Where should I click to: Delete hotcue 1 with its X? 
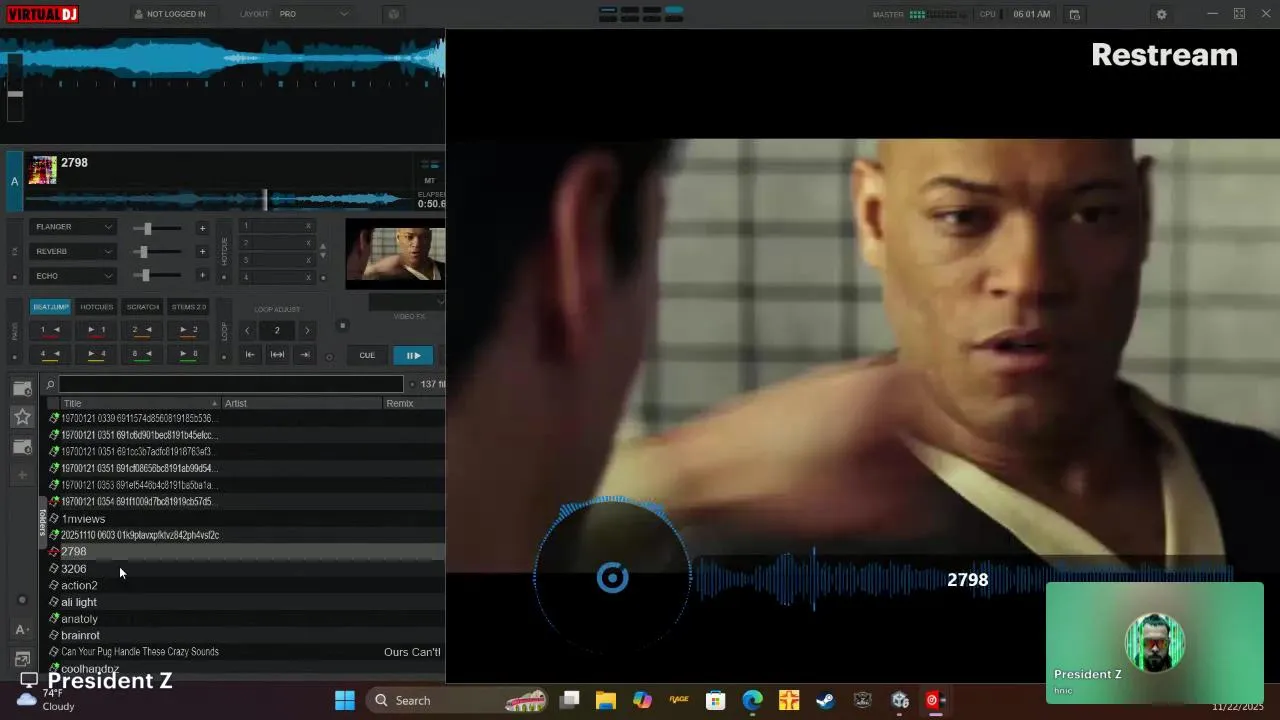pos(308,226)
